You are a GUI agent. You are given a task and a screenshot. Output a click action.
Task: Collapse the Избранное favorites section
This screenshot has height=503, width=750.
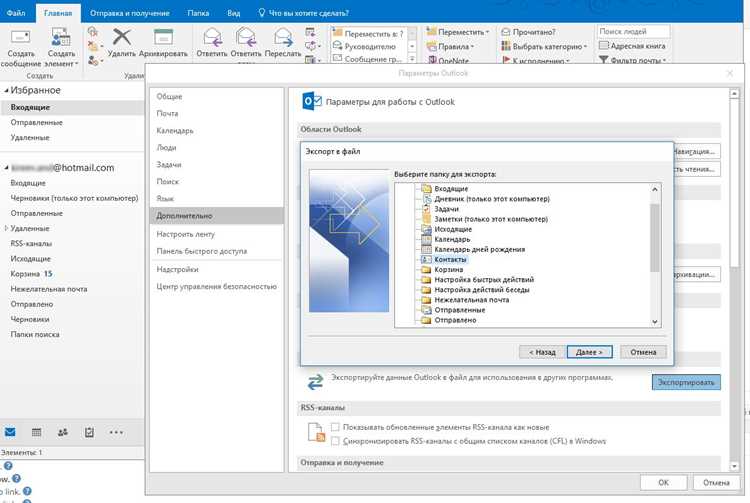pos(6,90)
